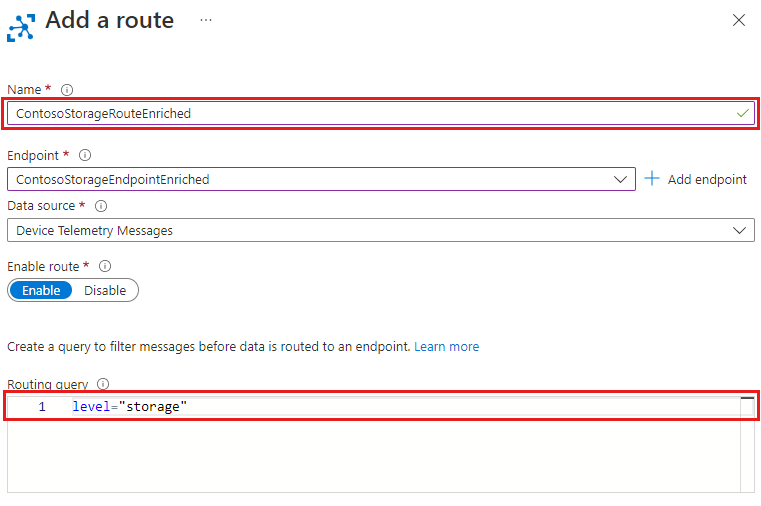Select the Disable toggle option

pos(105,290)
